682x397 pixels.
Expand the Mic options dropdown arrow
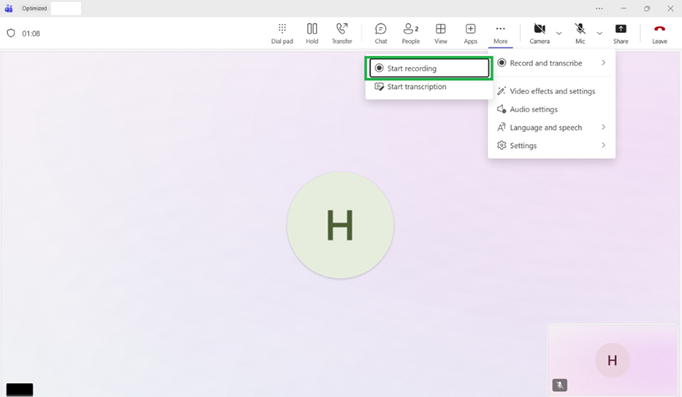(x=599, y=33)
